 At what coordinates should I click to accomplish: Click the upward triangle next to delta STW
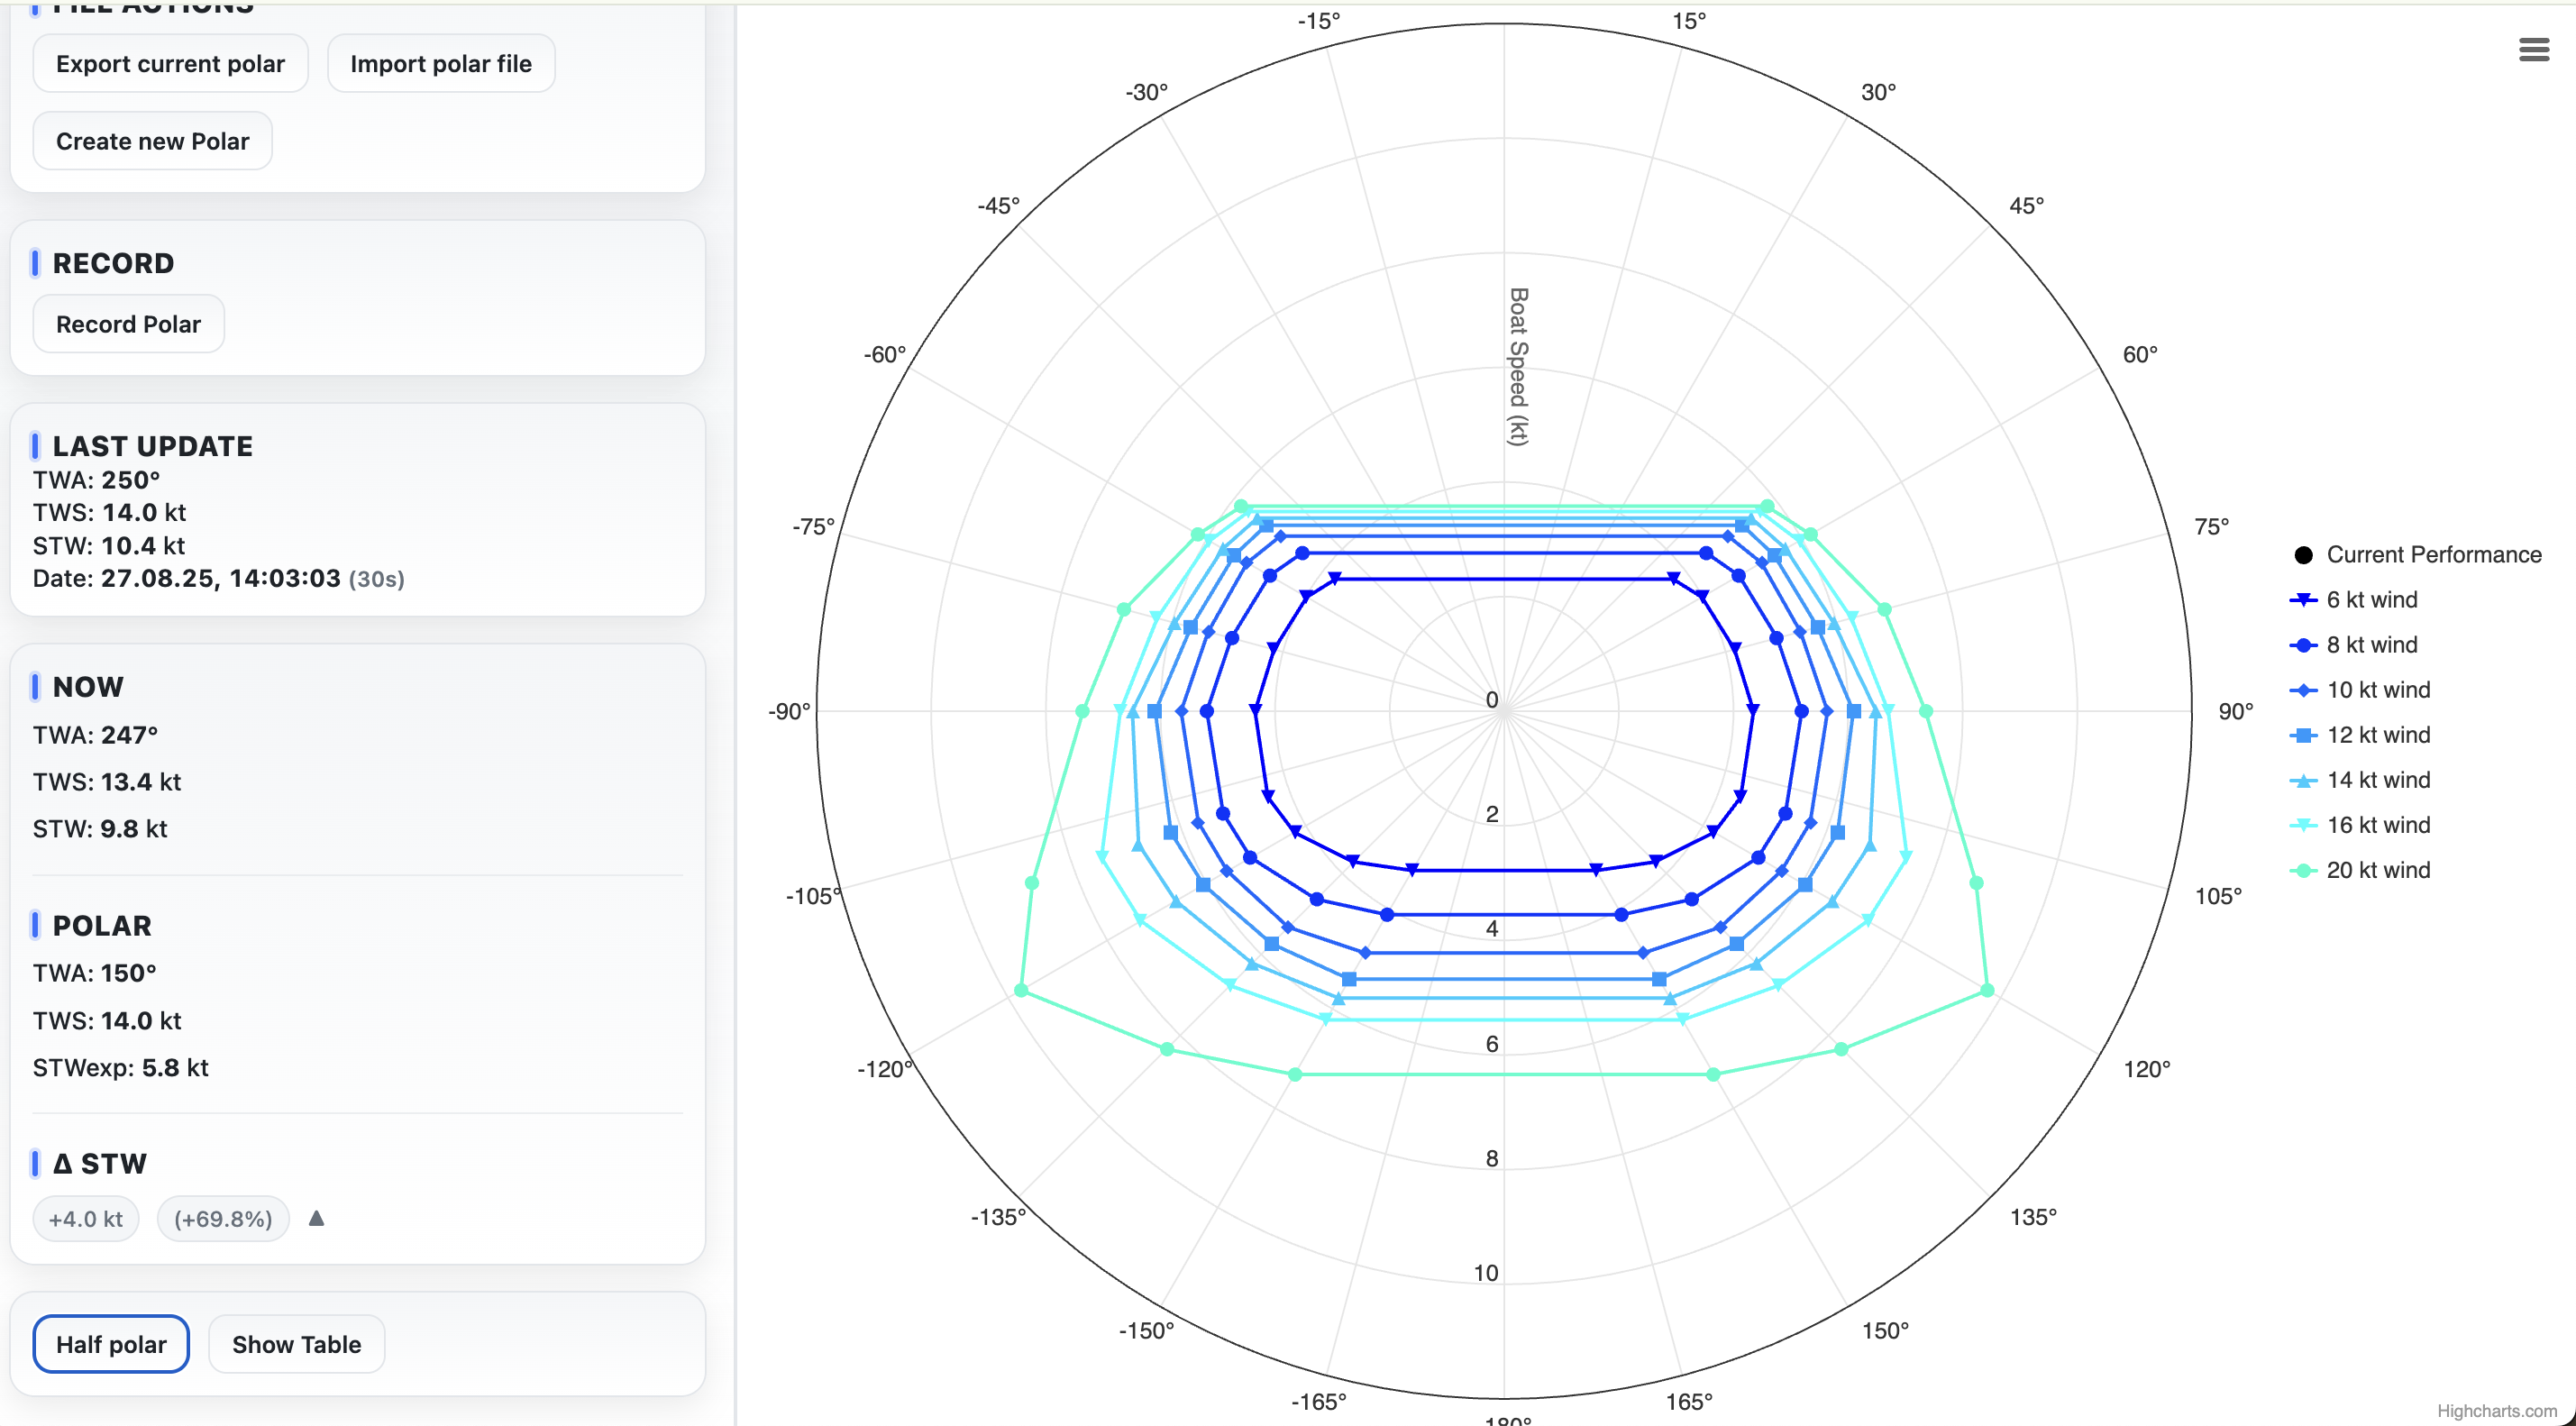316,1218
